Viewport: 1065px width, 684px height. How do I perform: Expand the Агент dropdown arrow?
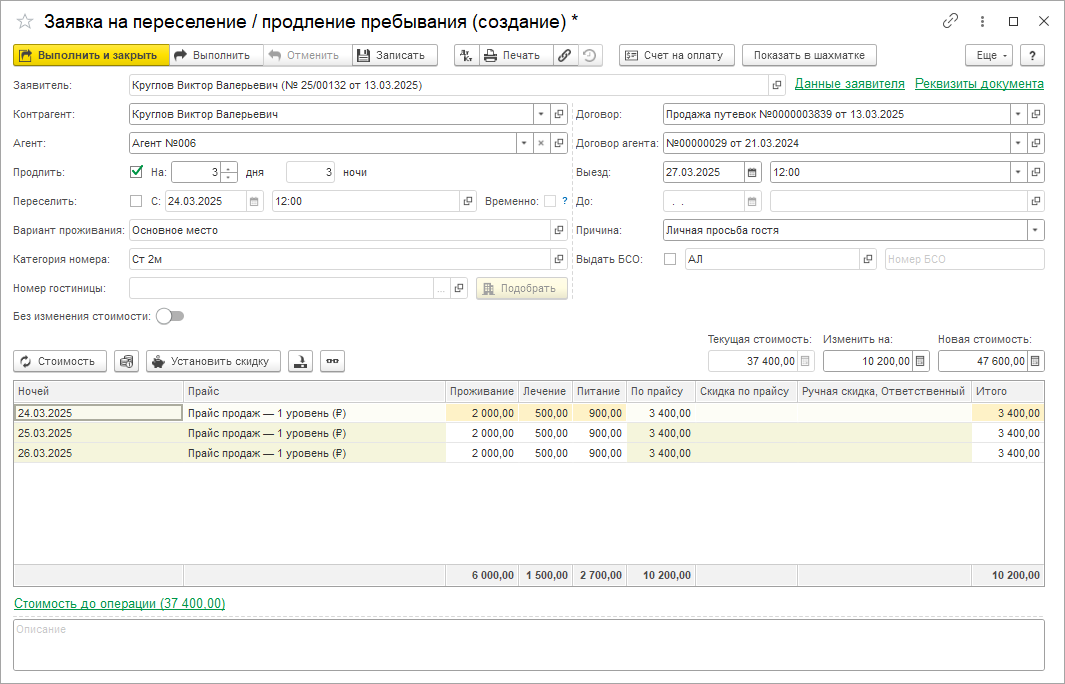[523, 143]
